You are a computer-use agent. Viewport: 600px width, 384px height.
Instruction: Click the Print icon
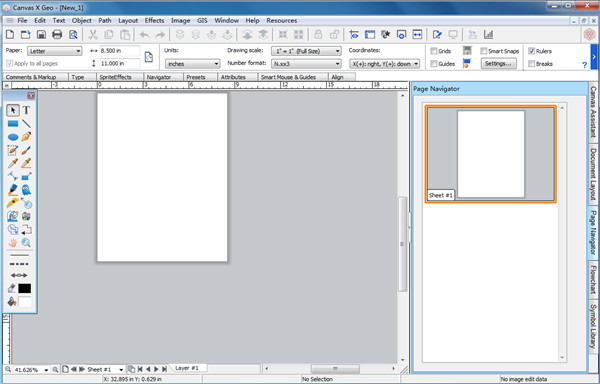(57, 35)
